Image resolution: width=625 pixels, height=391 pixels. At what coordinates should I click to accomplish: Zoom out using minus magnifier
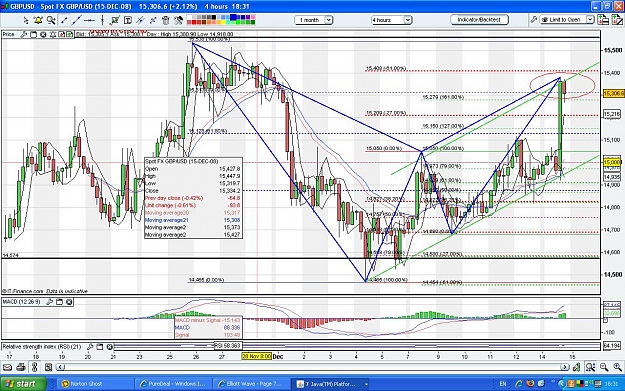[604, 367]
